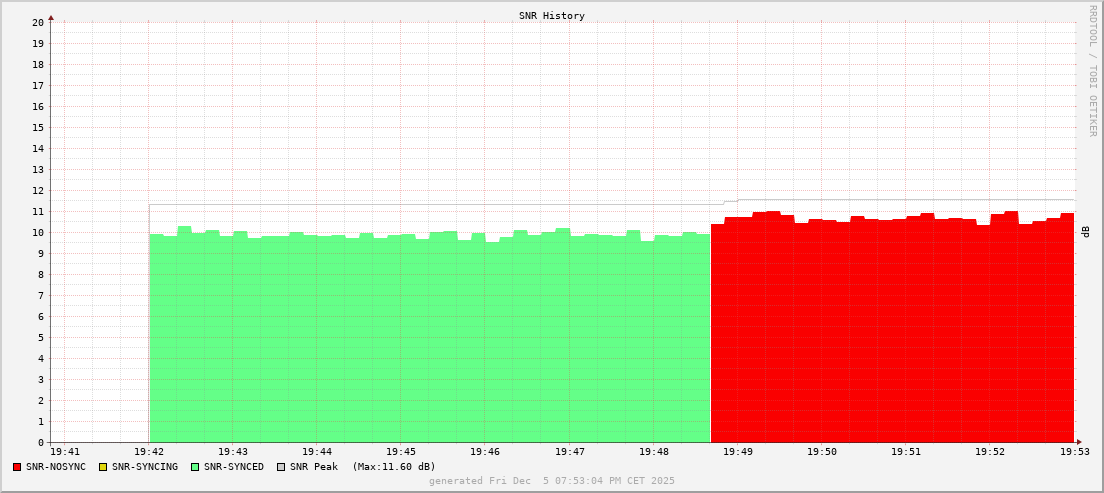Click the 19:49 time axis label
Screen dimensions: 1104x493
(737, 453)
